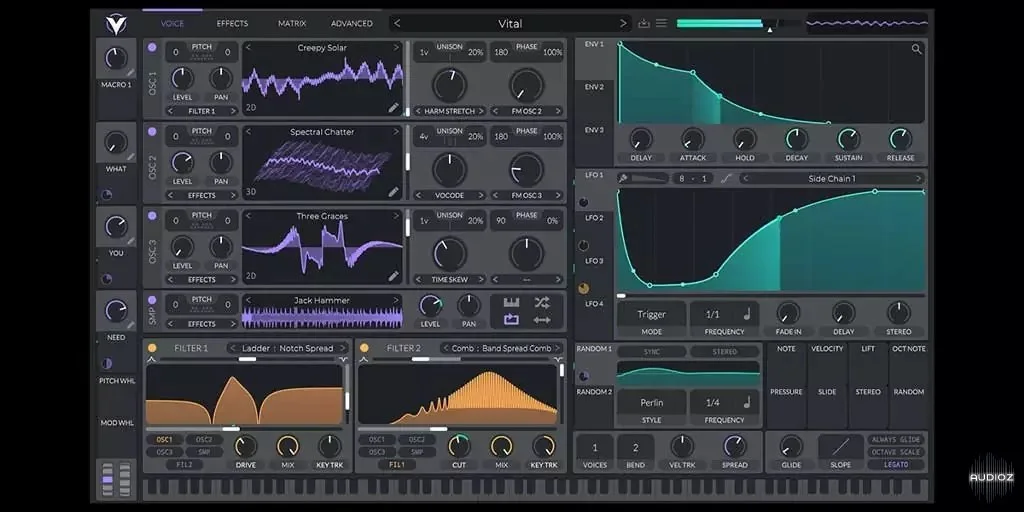
Task: Toggle the Legato option
Action: (896, 464)
